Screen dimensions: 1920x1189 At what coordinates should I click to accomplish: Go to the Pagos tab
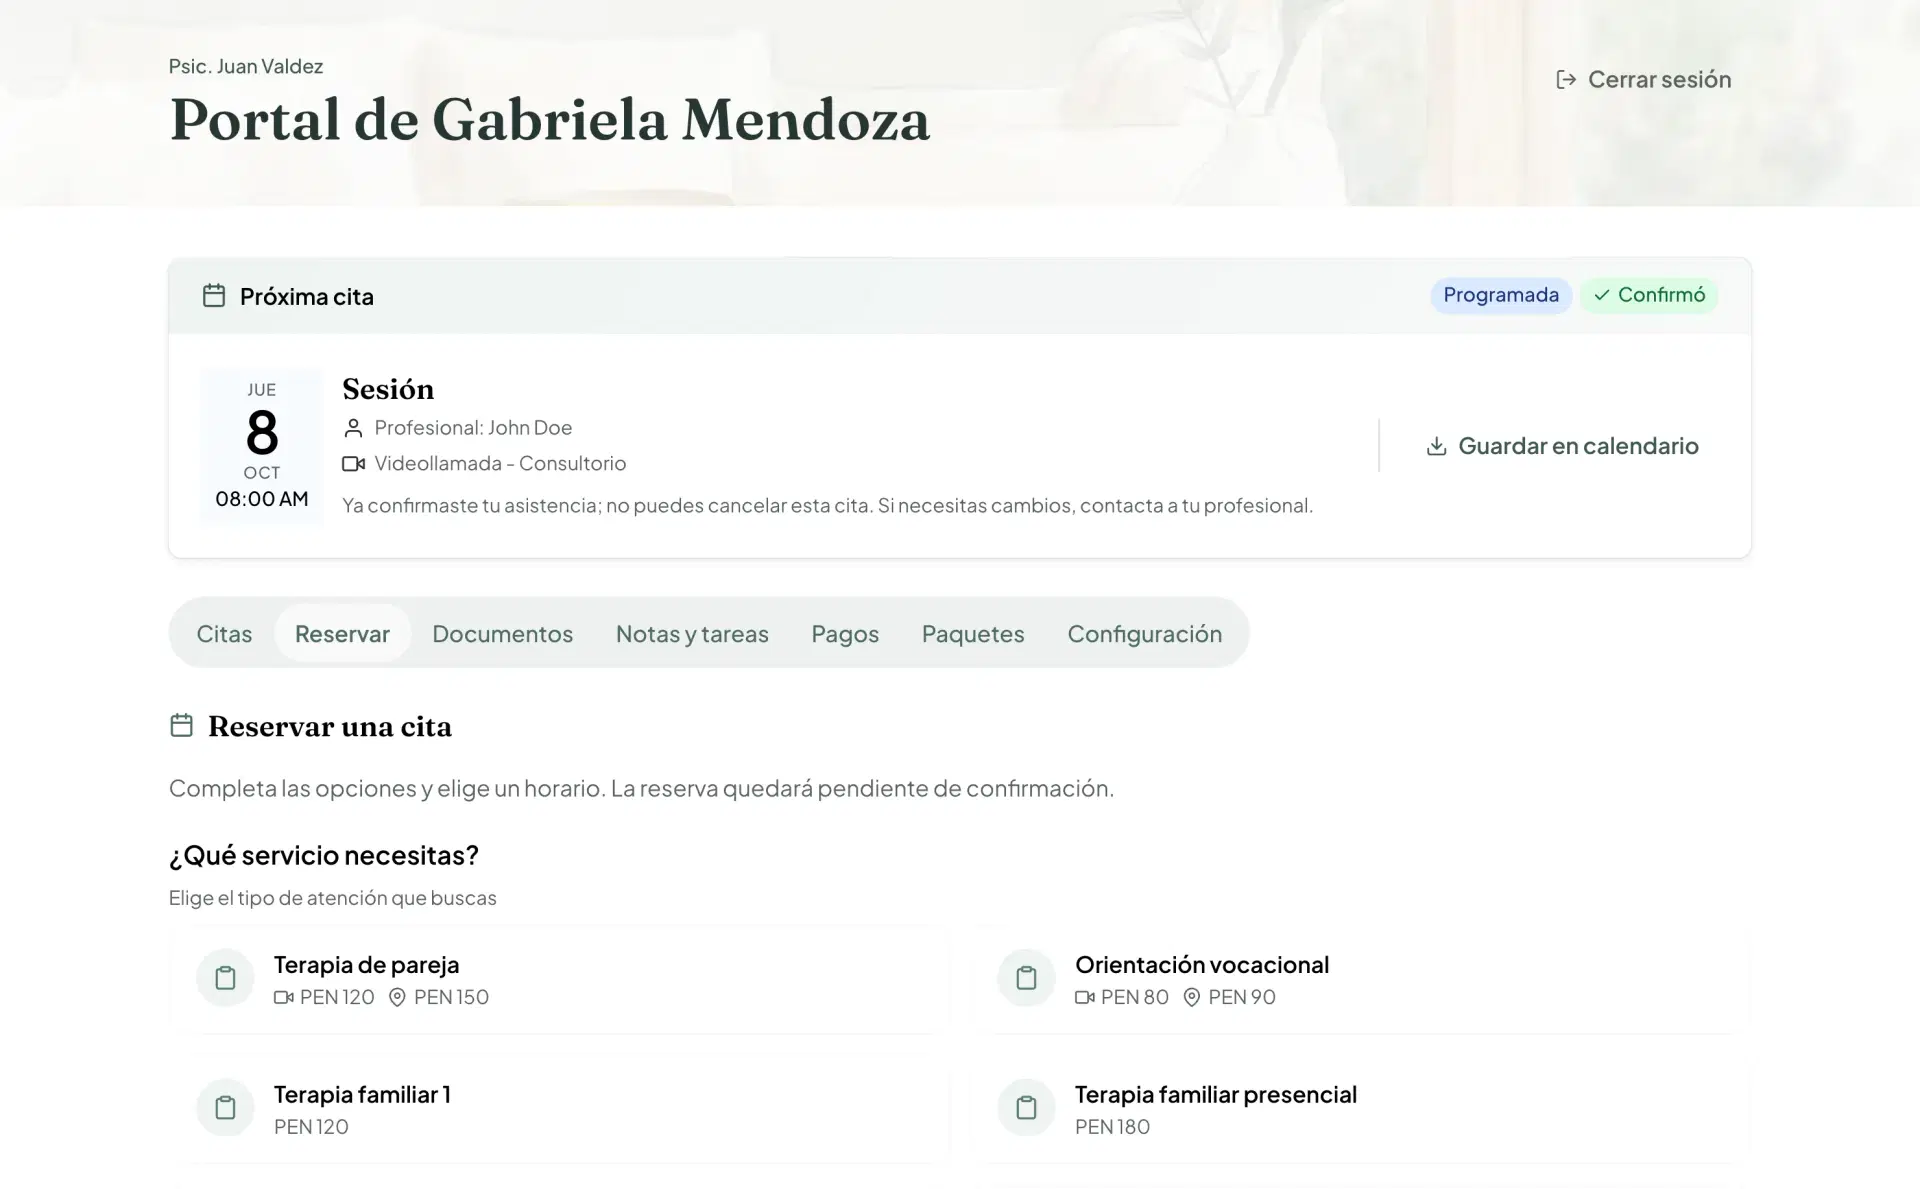(845, 633)
